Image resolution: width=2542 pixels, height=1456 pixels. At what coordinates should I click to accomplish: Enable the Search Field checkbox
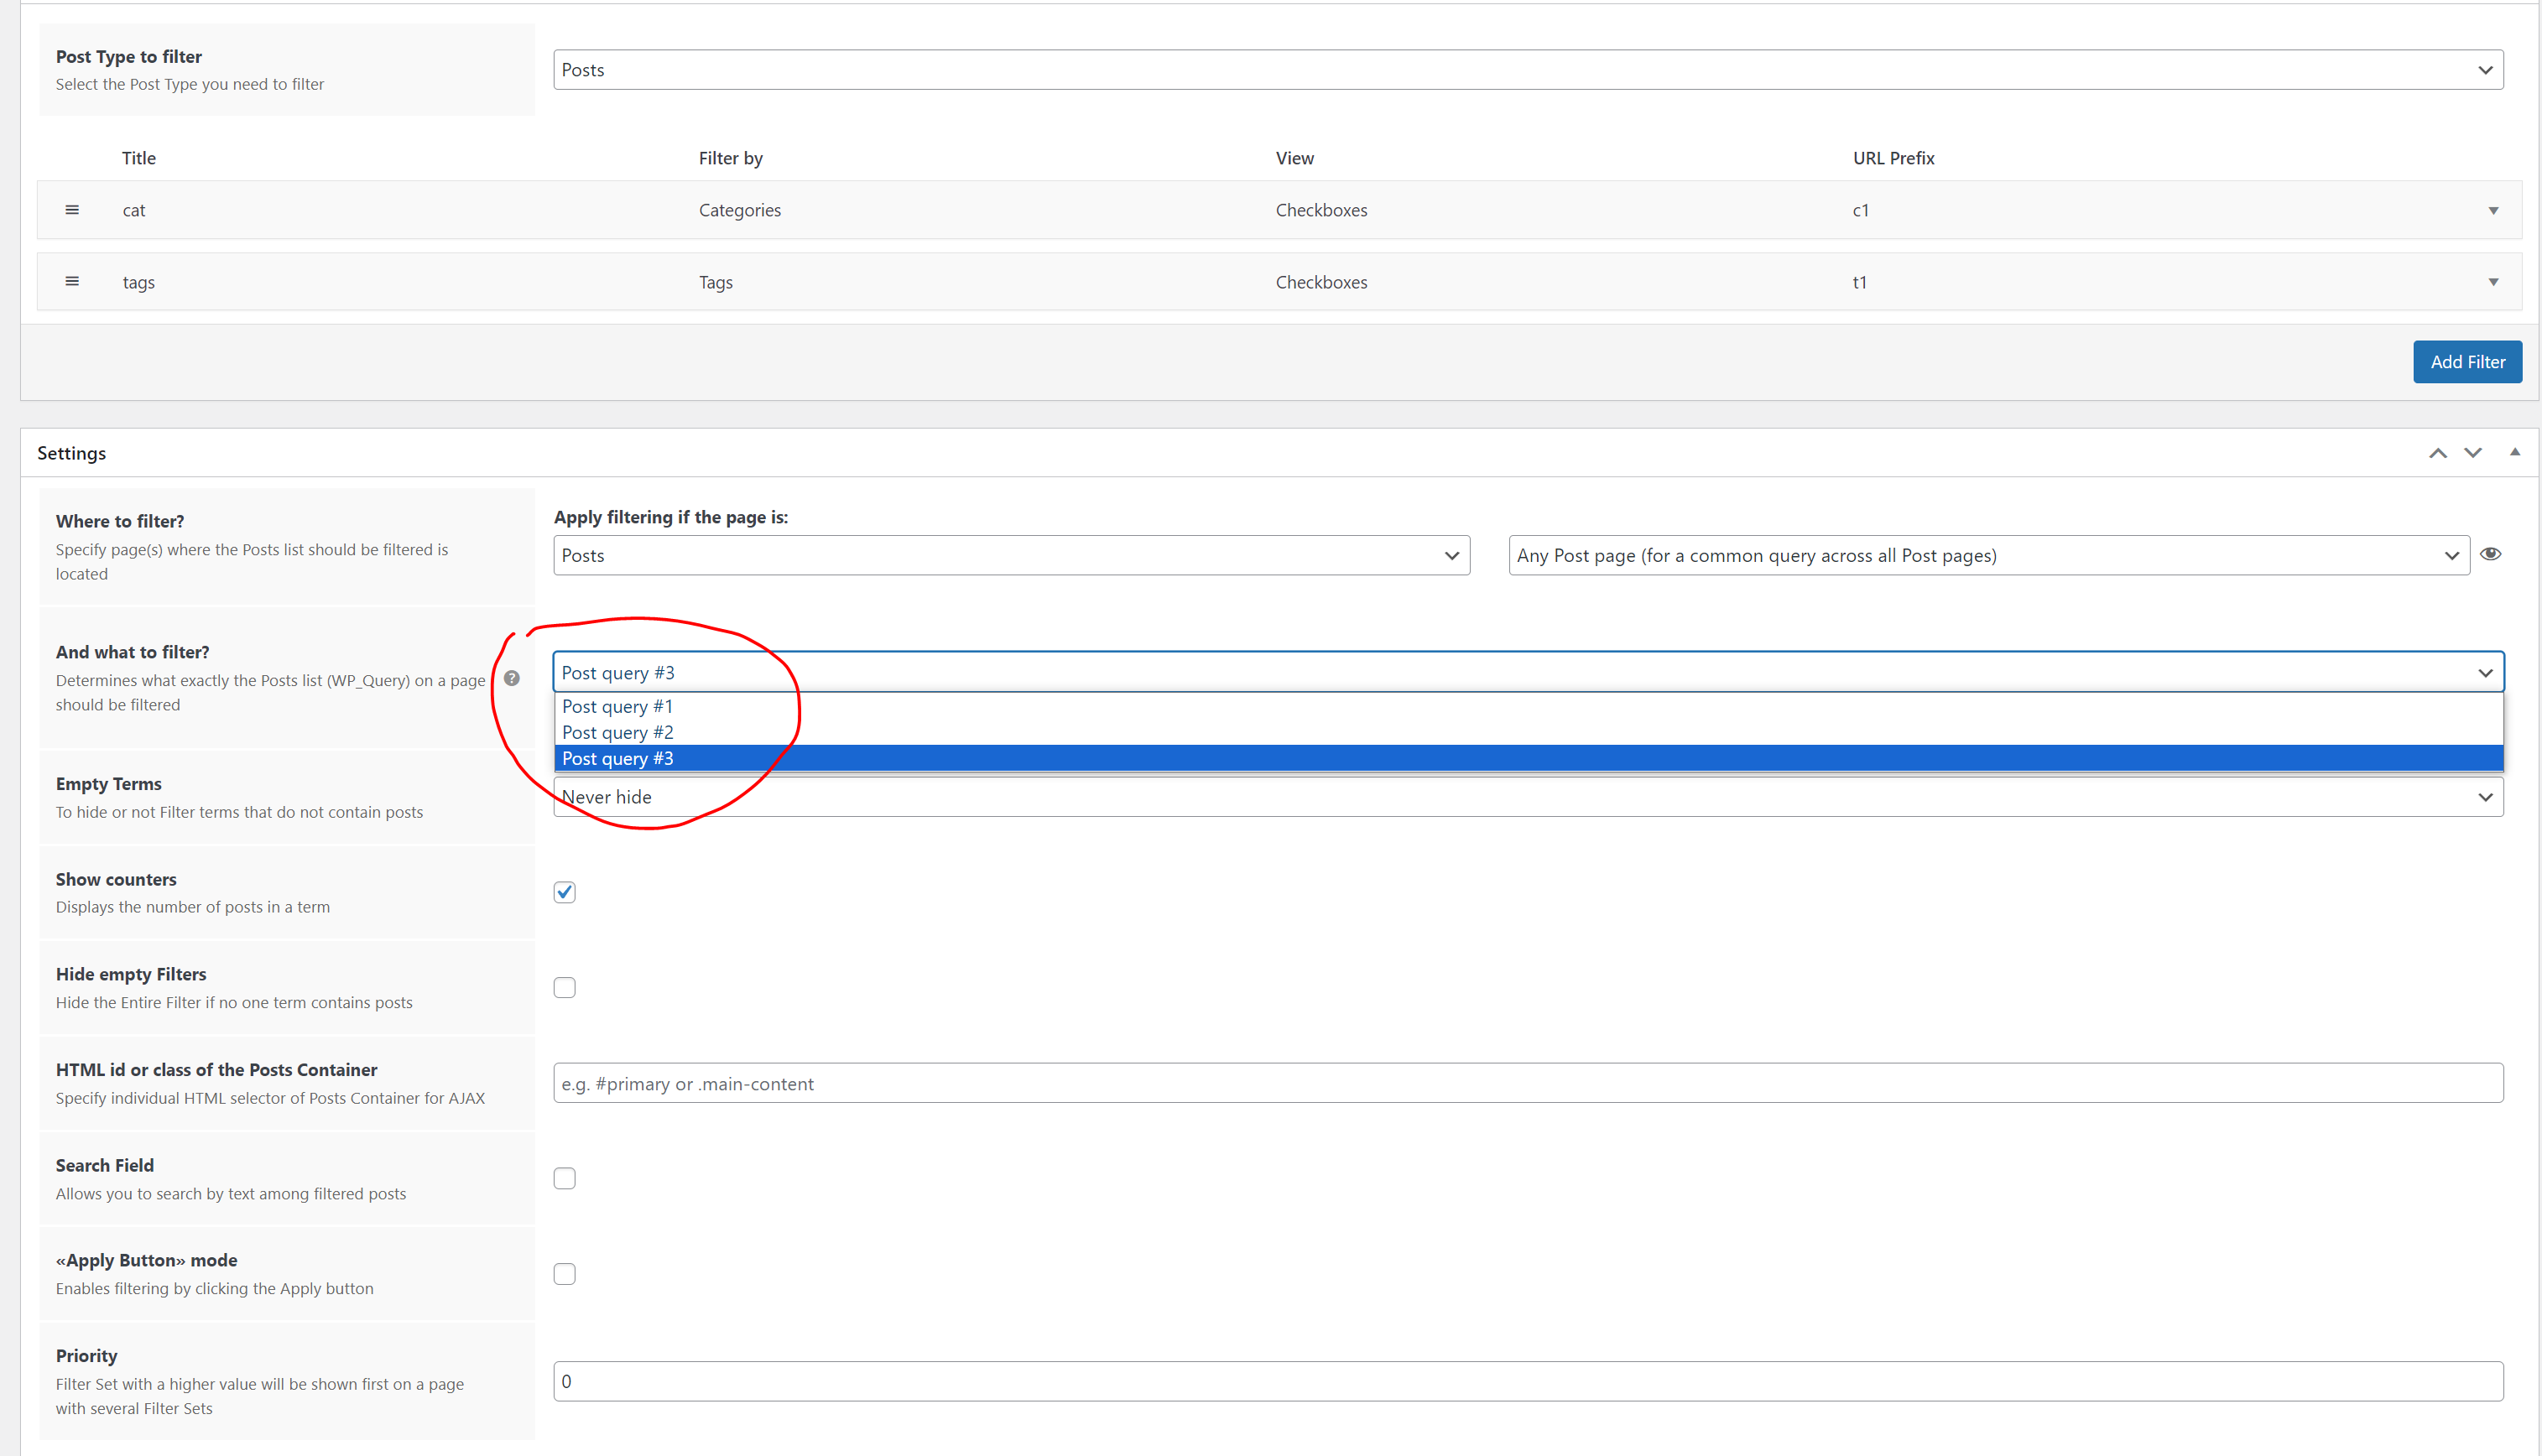pos(565,1178)
